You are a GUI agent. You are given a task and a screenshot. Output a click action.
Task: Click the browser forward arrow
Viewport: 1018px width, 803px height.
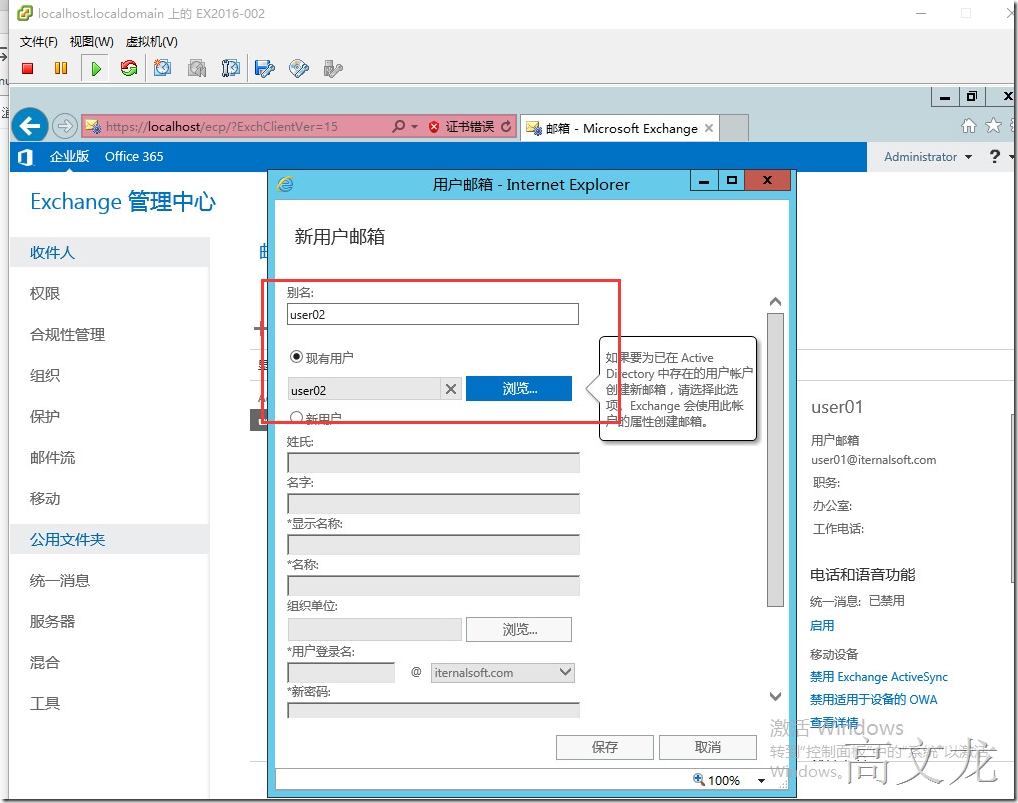[64, 126]
